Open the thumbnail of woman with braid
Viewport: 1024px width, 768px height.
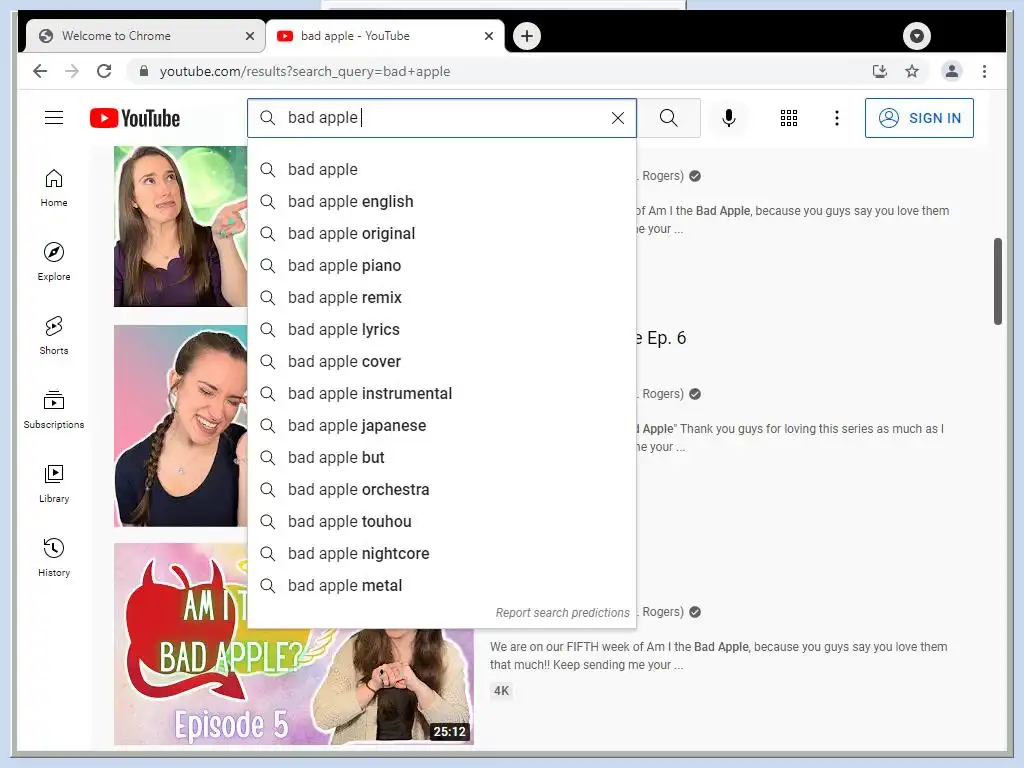click(x=180, y=426)
